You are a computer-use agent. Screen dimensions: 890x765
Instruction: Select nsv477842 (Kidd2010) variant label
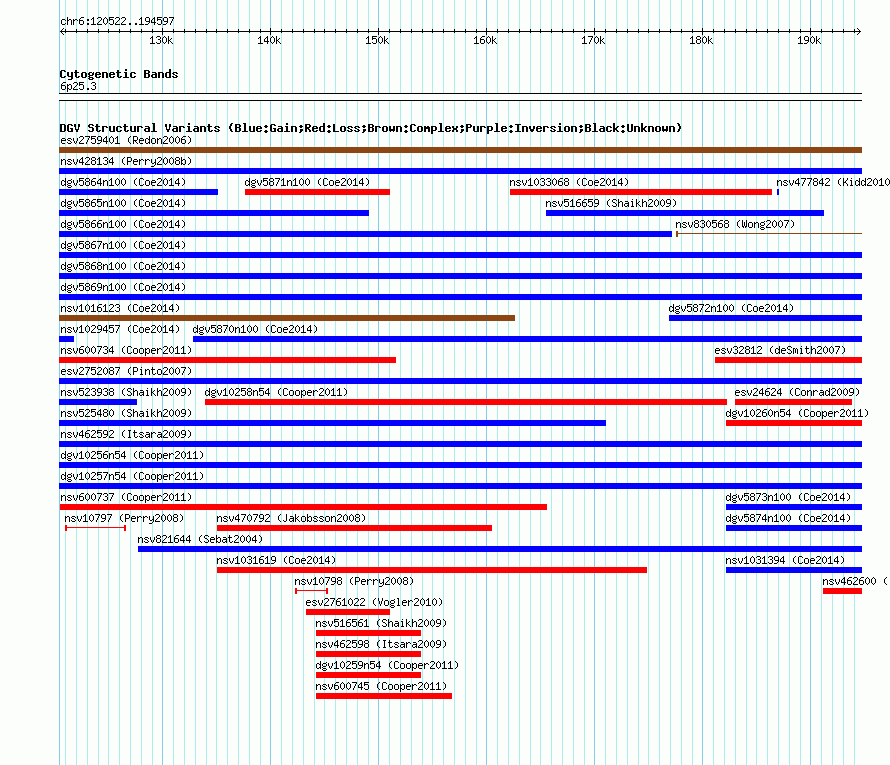coord(833,182)
